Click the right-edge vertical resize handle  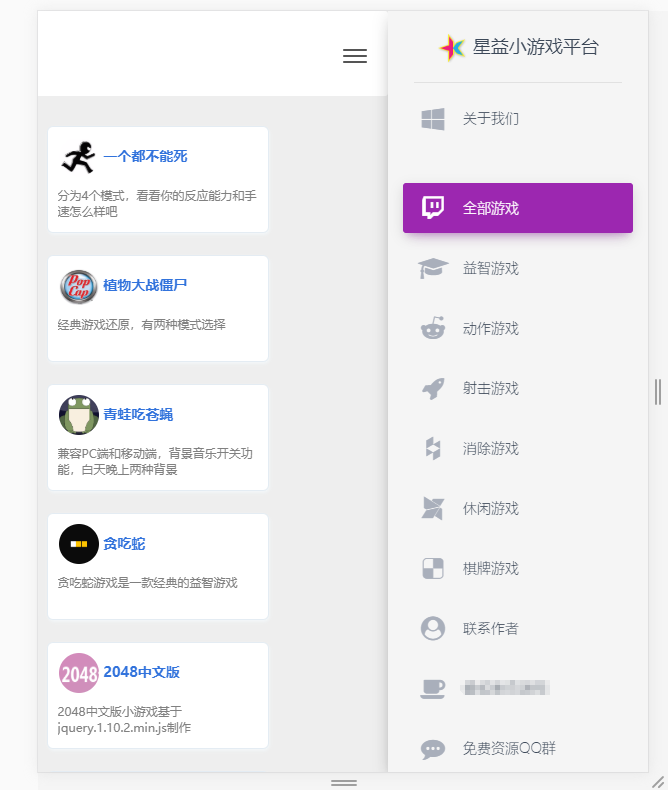point(657,392)
